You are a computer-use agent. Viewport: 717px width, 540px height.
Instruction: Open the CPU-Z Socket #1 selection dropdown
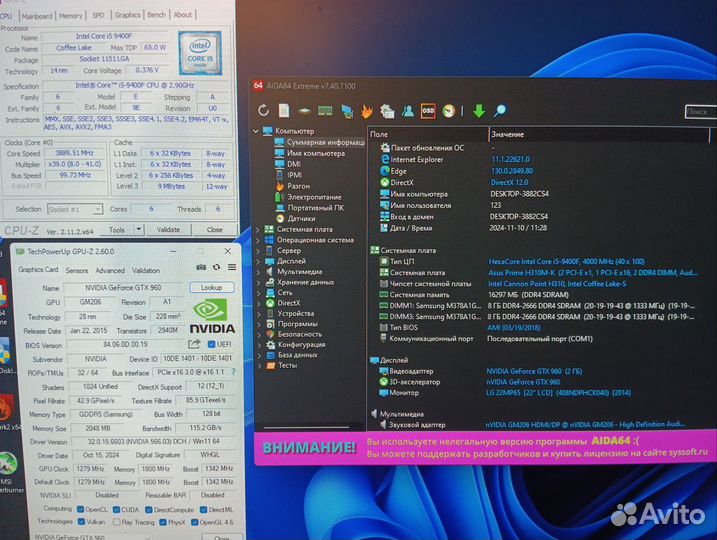tap(75, 209)
